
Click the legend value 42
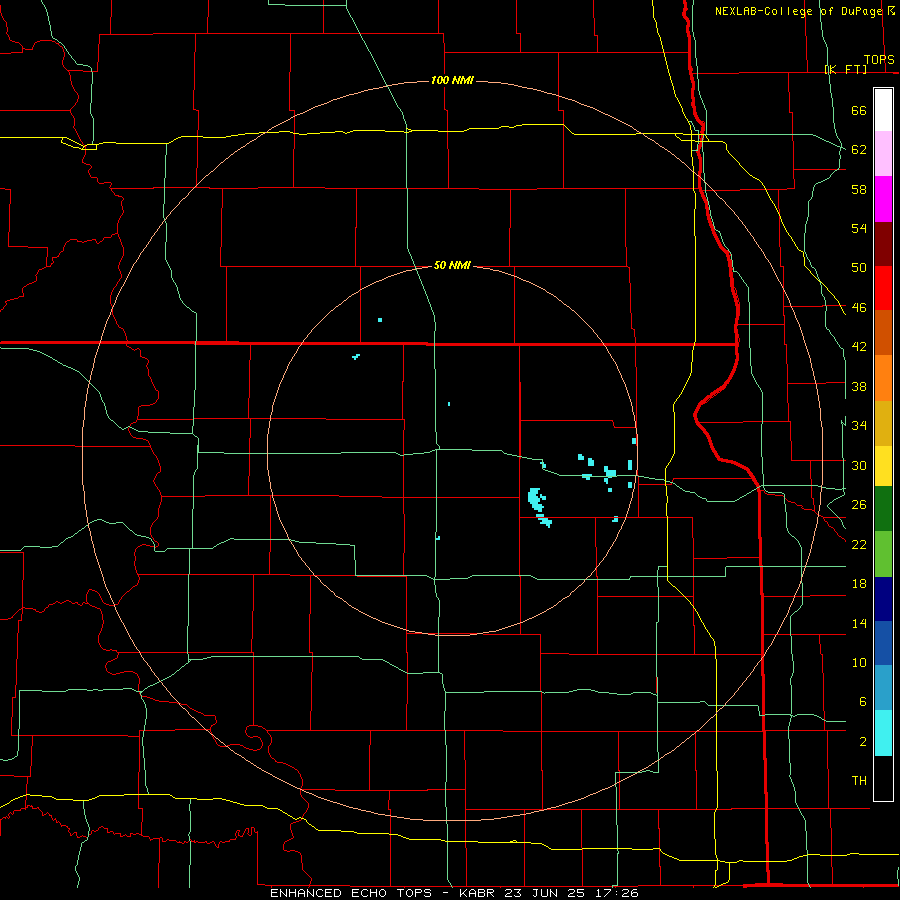pos(859,347)
